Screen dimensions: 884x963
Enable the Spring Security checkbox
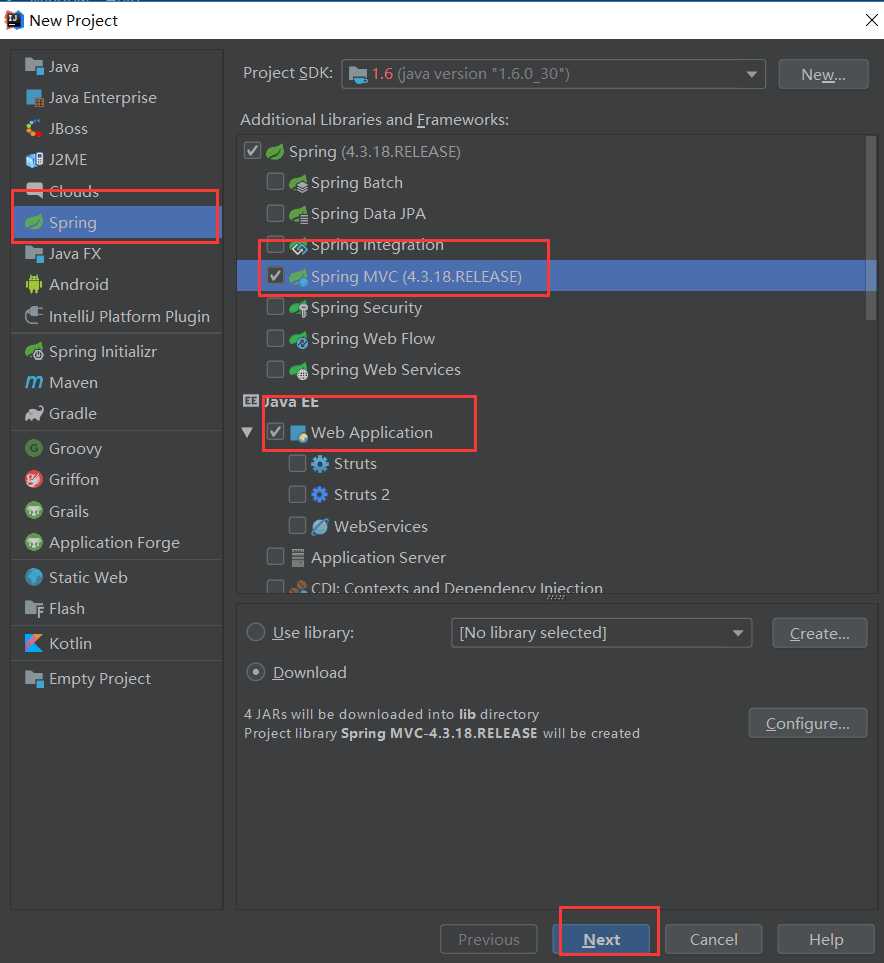click(275, 306)
